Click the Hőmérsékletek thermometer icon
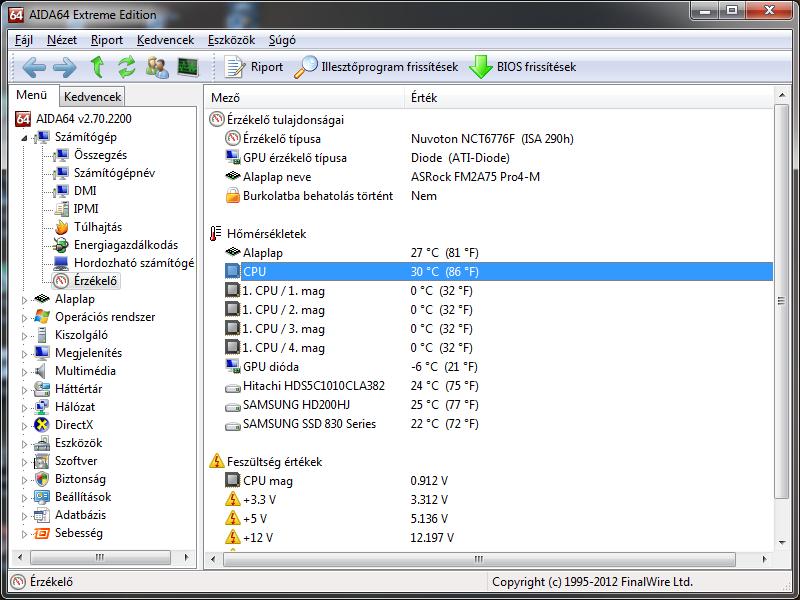The height and width of the screenshot is (600, 800). (x=216, y=234)
